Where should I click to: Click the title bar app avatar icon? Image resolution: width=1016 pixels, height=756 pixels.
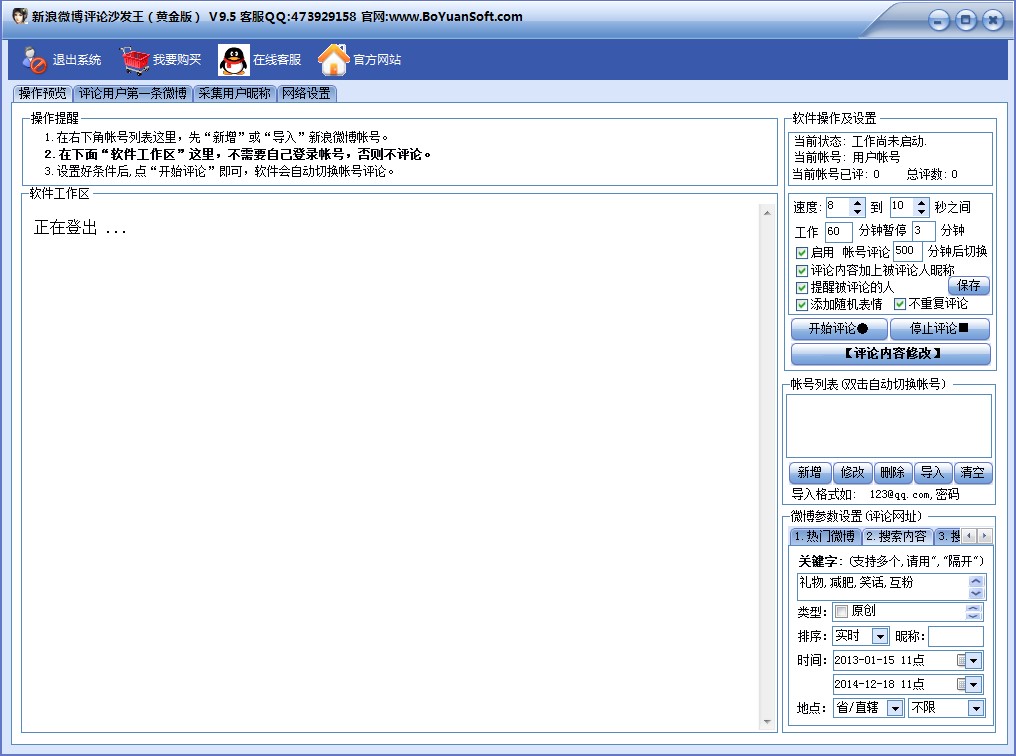pyautogui.click(x=19, y=16)
